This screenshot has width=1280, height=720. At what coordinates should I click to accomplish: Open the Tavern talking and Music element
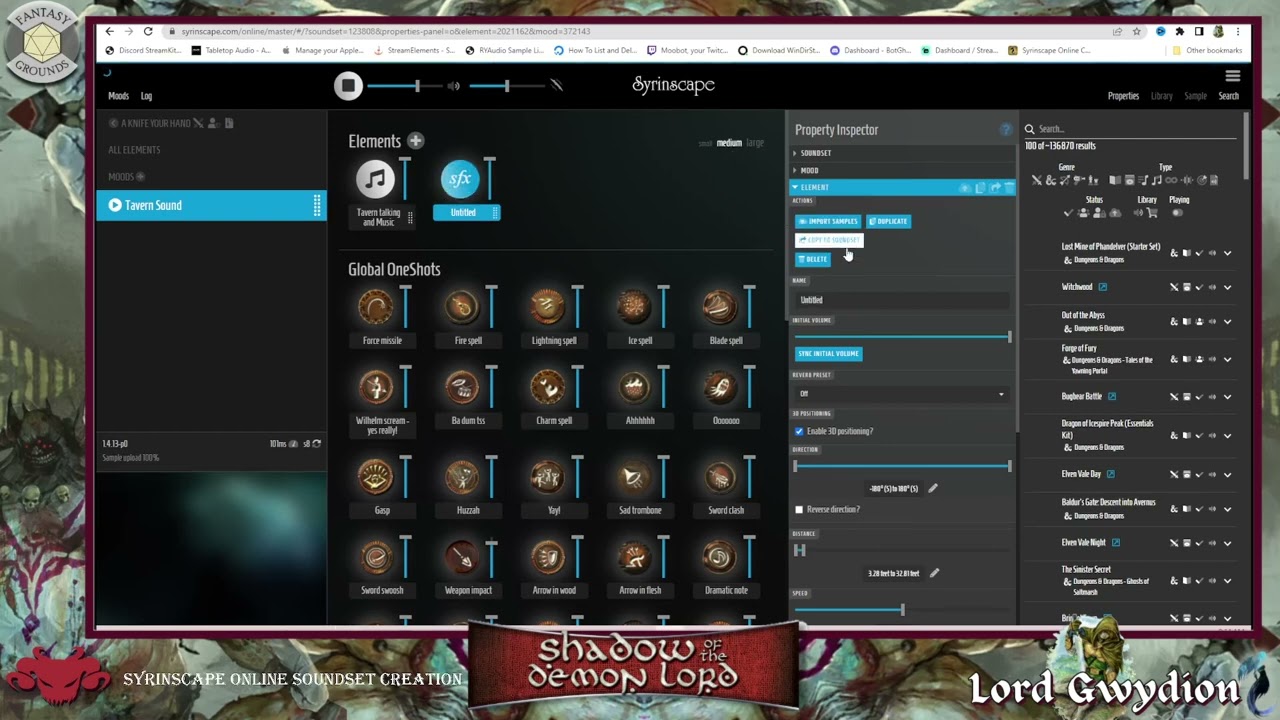(376, 180)
